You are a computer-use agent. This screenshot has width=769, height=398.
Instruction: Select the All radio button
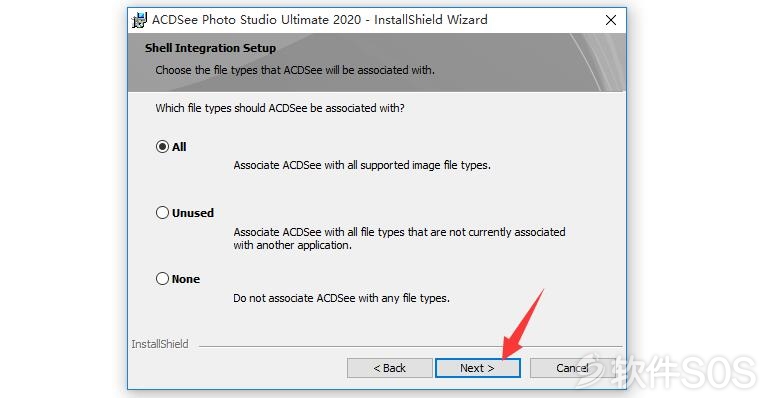click(162, 147)
